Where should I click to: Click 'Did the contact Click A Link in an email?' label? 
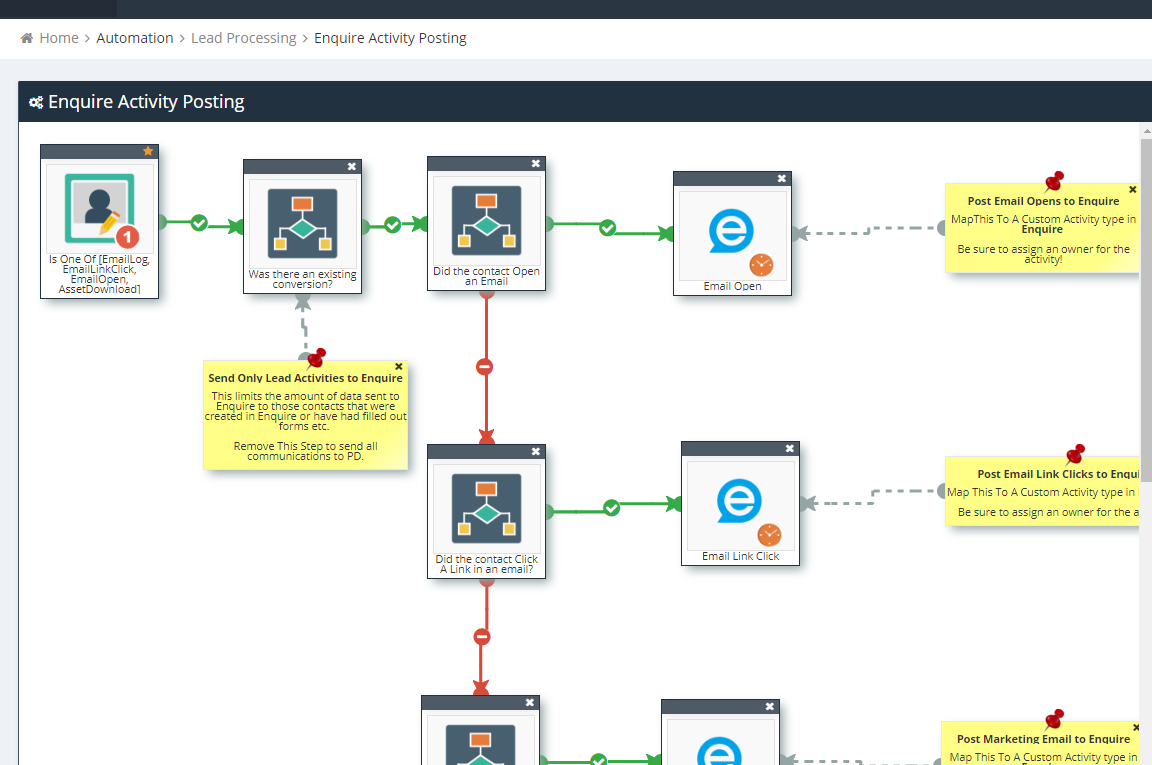[x=486, y=564]
